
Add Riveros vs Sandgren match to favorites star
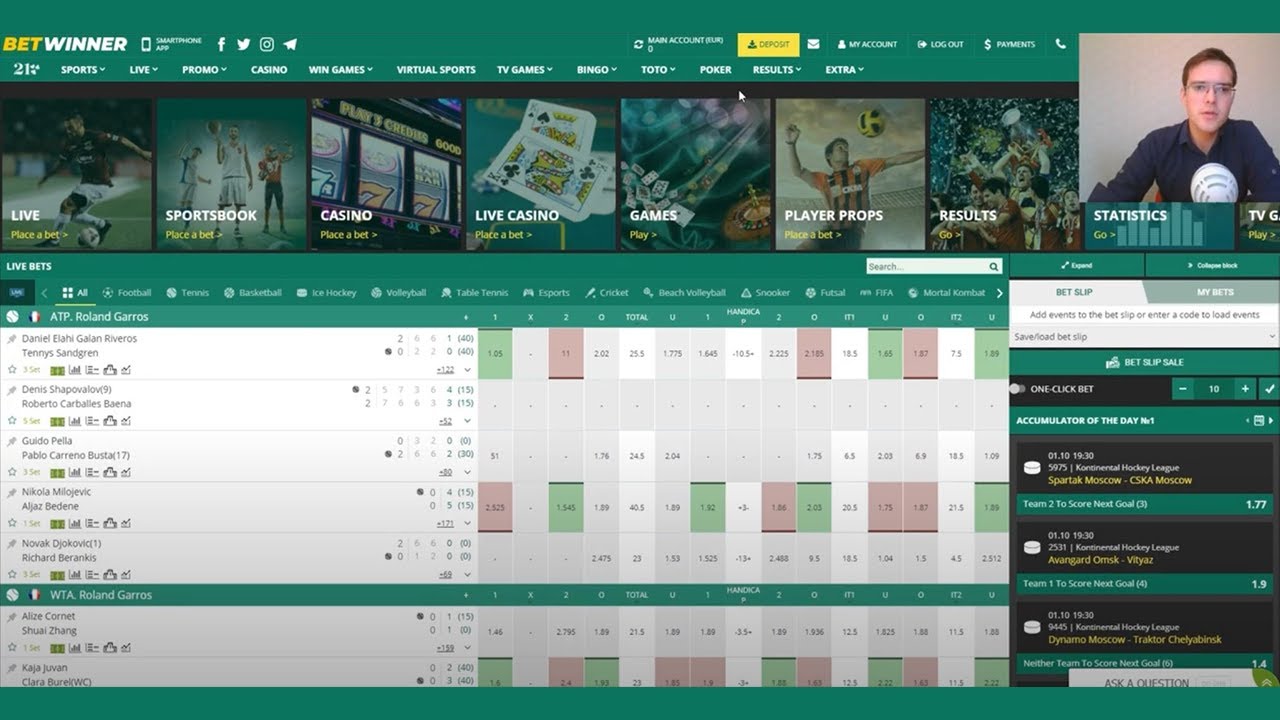12,369
